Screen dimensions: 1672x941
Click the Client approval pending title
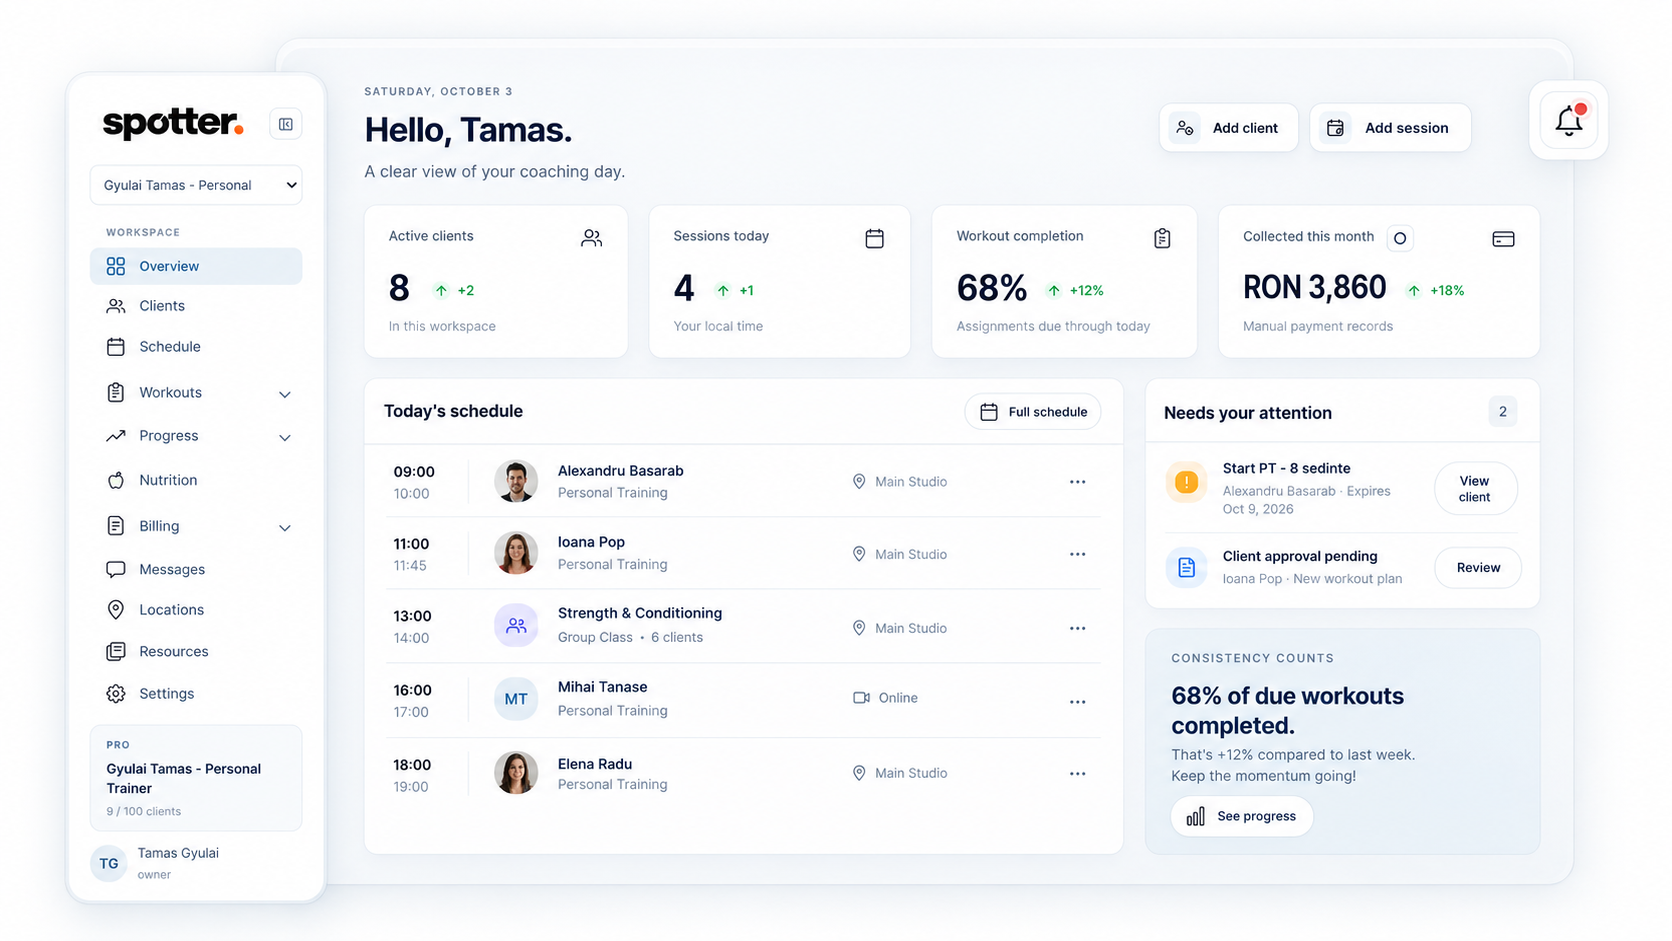click(x=1300, y=556)
